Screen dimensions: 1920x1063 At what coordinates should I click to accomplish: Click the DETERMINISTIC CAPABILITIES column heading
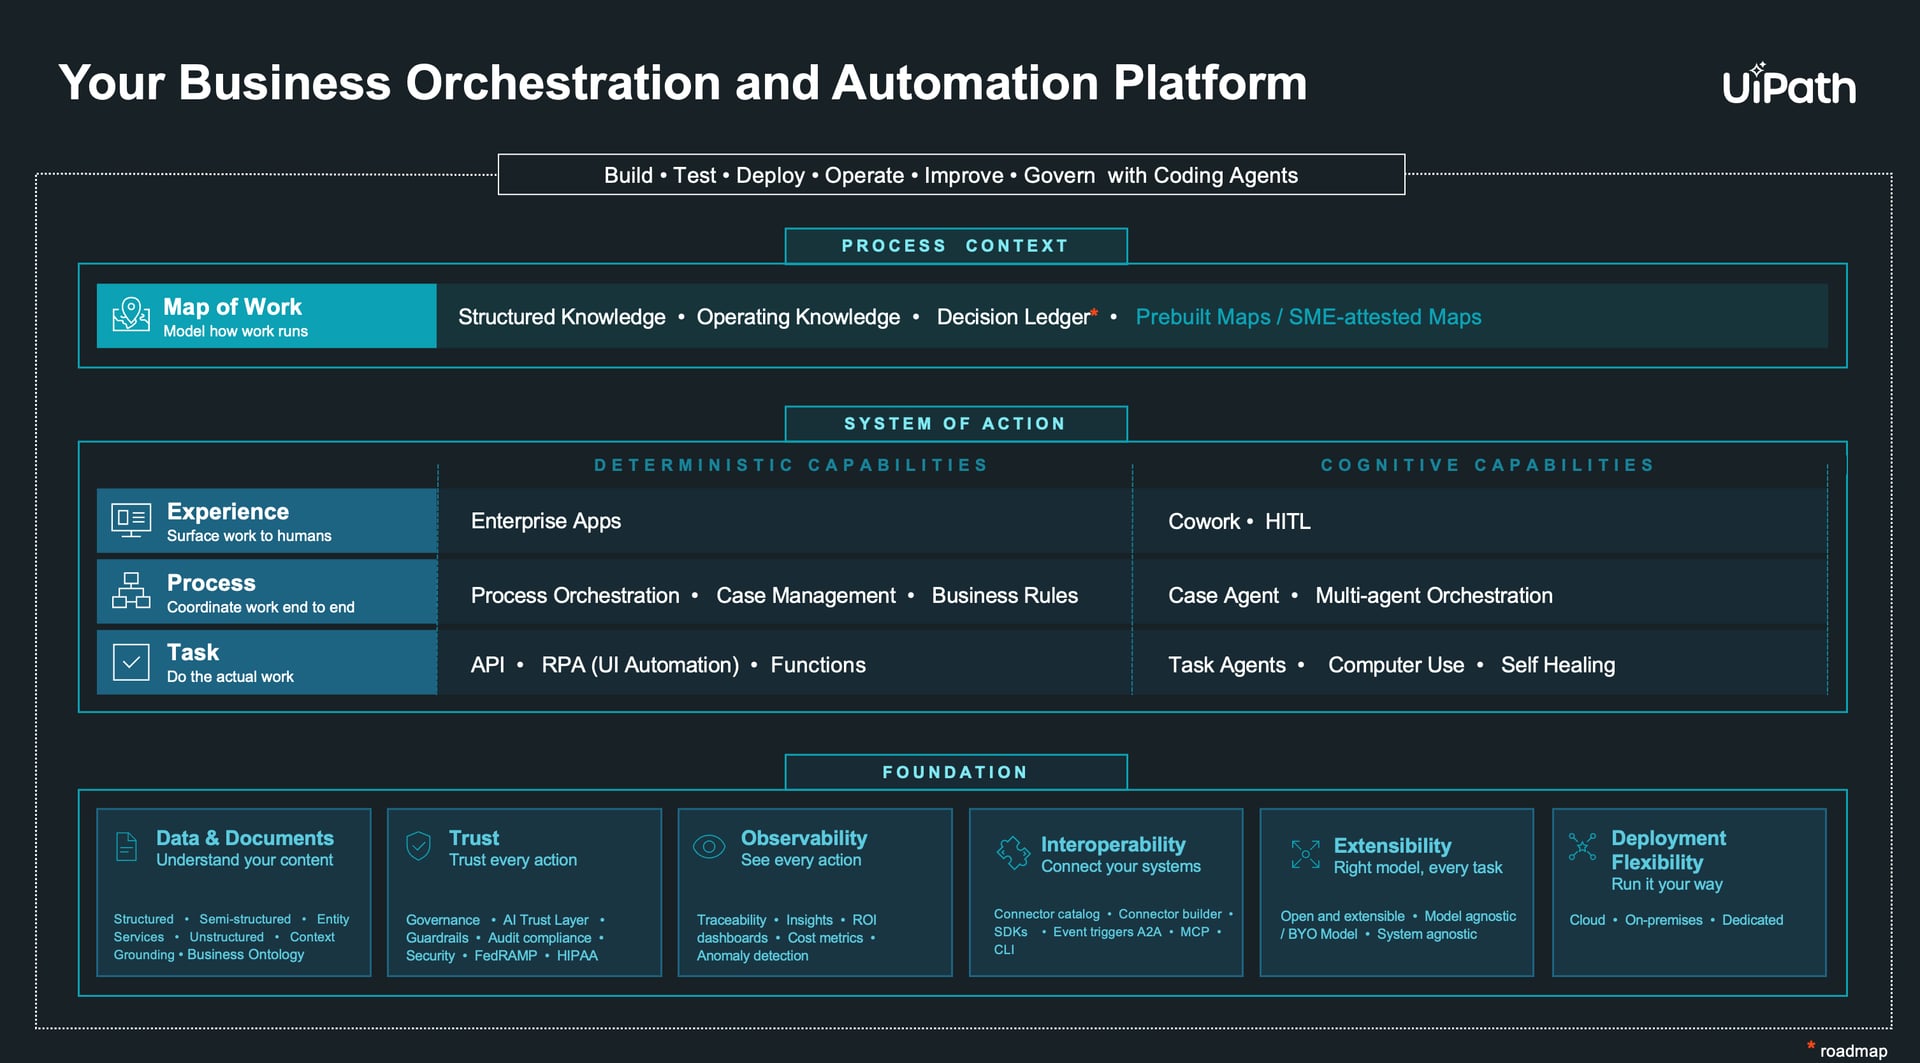point(791,465)
